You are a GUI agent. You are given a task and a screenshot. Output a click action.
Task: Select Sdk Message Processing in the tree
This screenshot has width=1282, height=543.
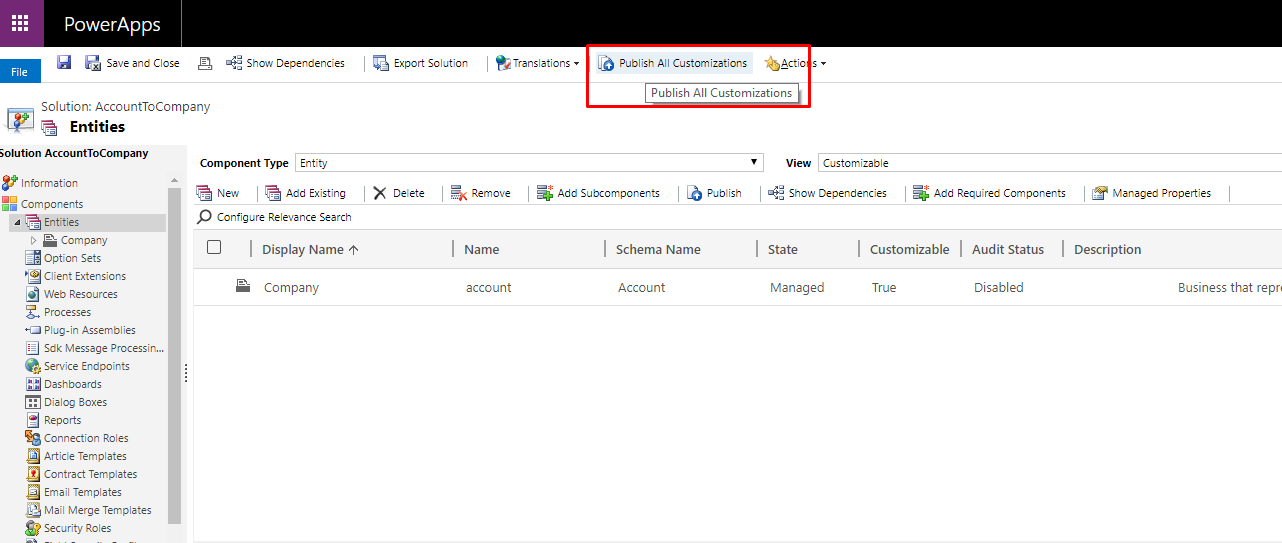pyautogui.click(x=104, y=348)
